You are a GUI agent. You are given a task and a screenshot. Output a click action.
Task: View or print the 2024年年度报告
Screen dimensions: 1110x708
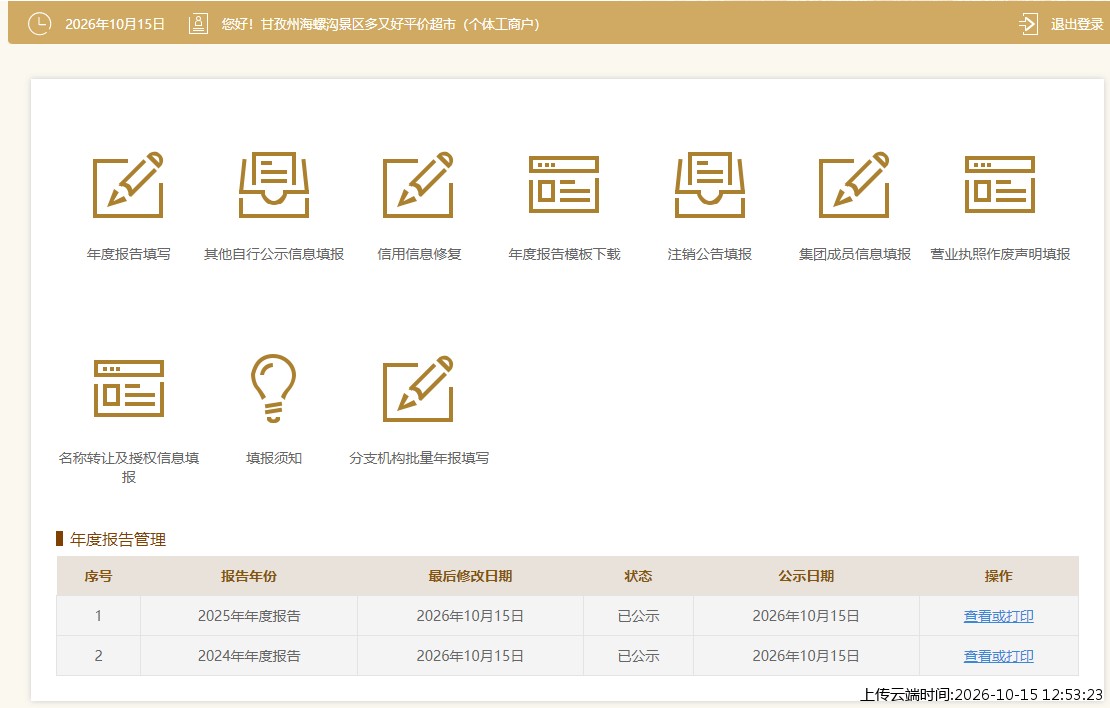tap(998, 656)
